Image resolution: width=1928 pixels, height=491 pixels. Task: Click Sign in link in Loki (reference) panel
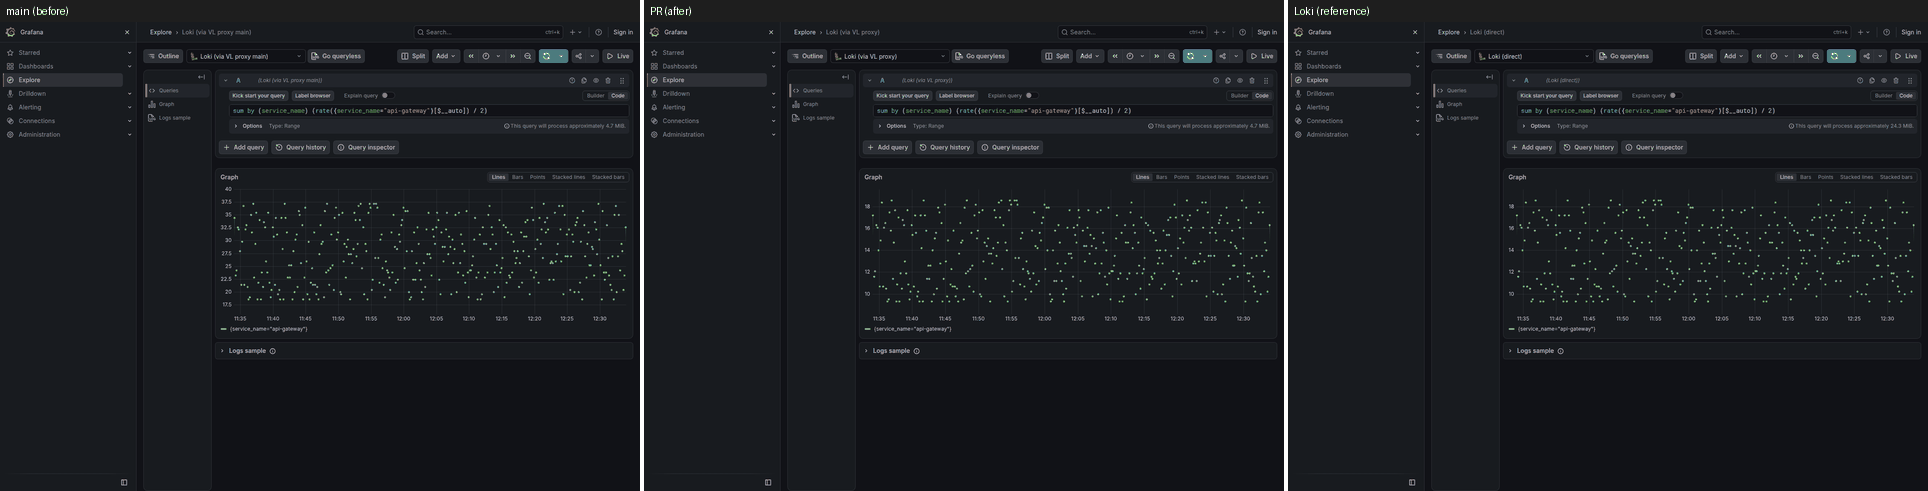click(1911, 32)
